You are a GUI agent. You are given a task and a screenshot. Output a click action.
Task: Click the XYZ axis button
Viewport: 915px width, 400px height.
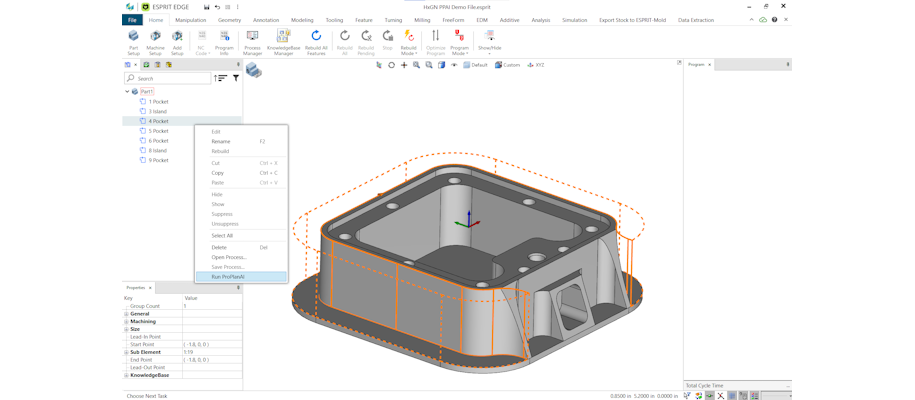pos(536,65)
